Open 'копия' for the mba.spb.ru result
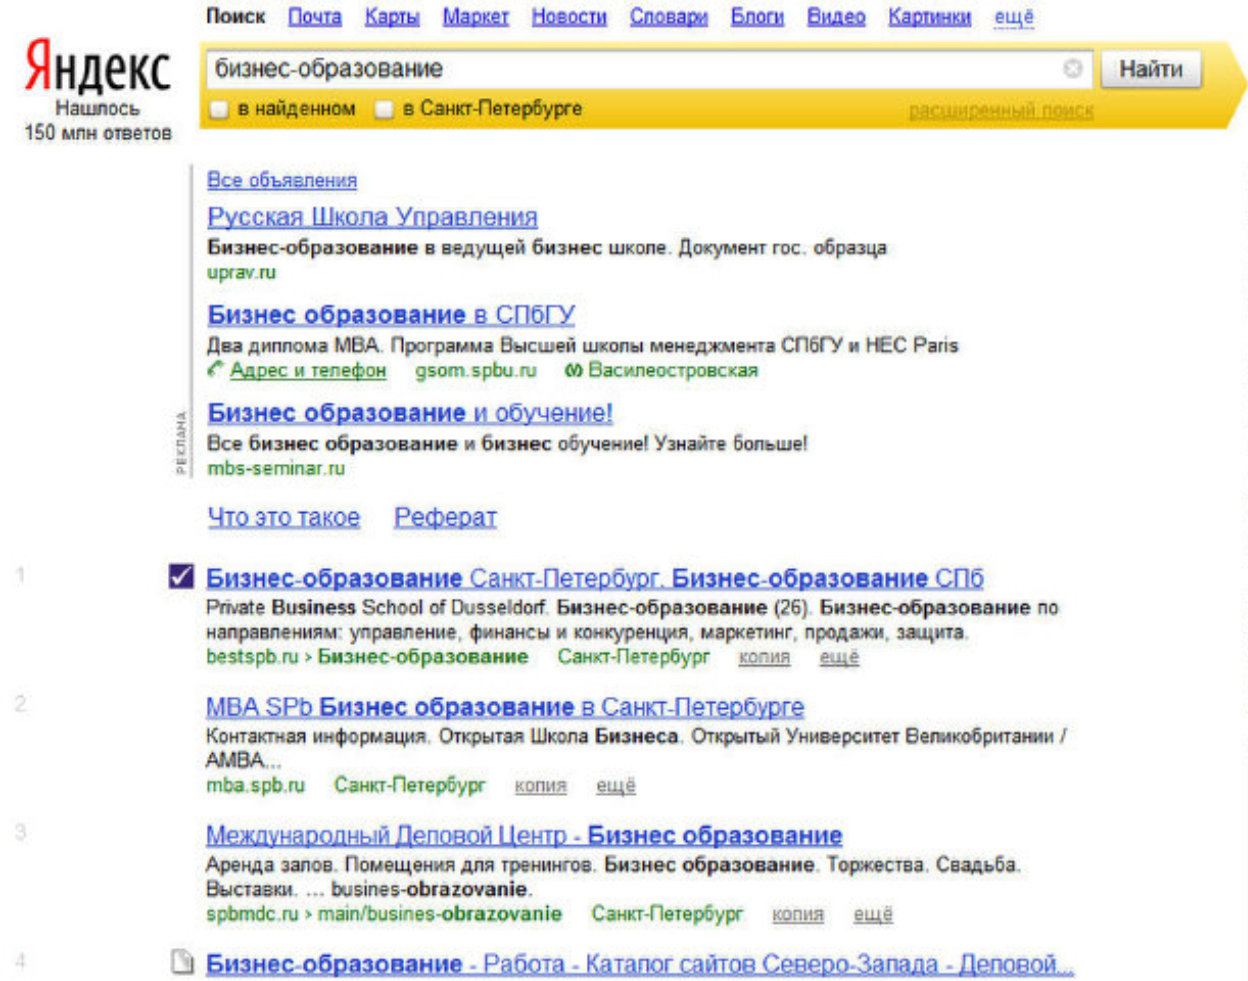The height and width of the screenshot is (981, 1248). click(540, 786)
